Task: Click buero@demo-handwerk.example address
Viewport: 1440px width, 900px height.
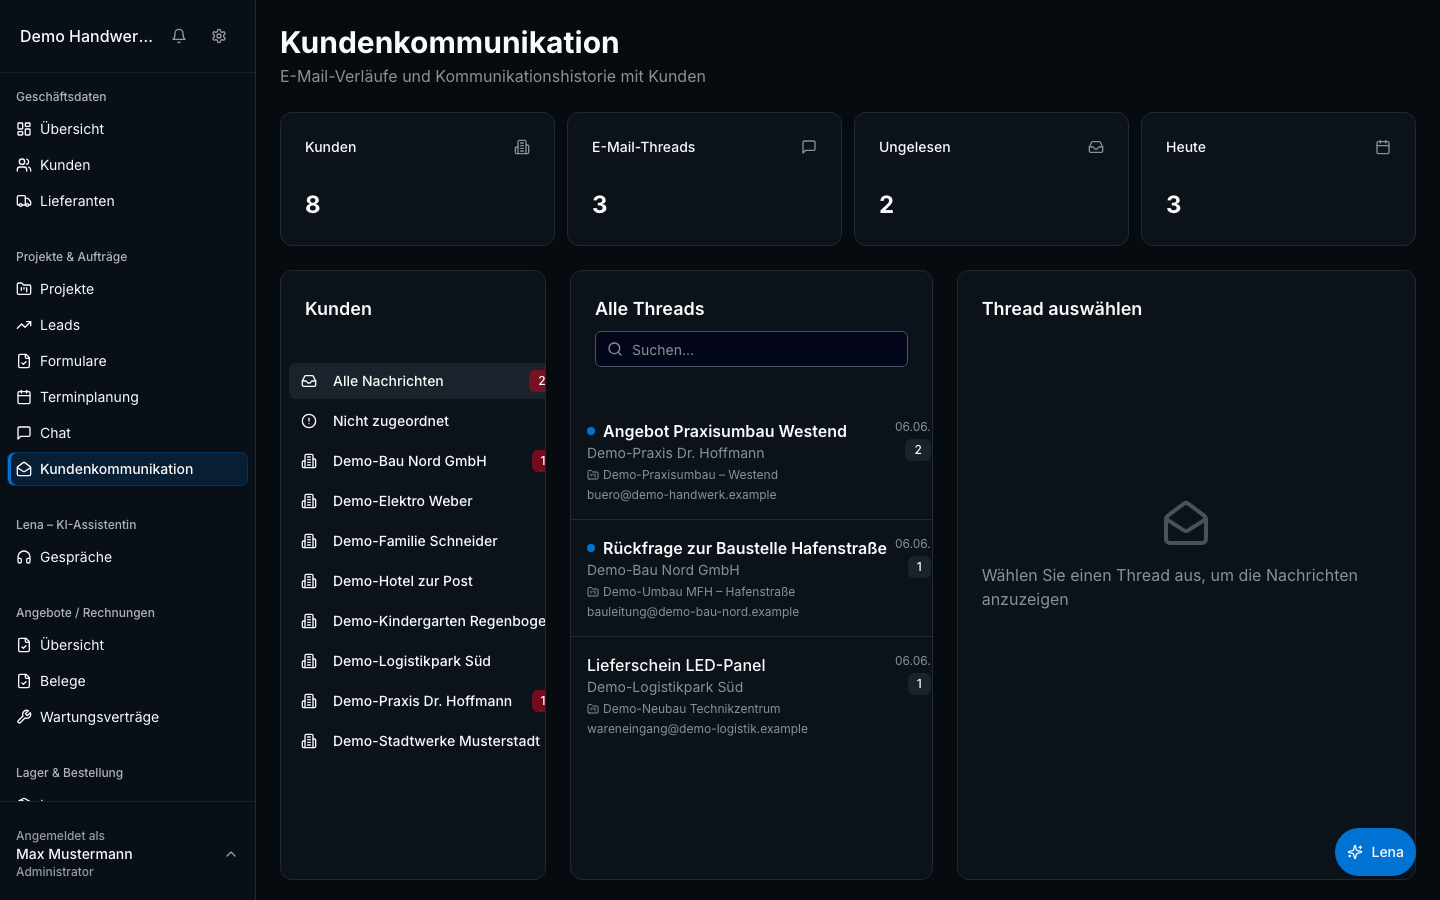Action: [681, 495]
